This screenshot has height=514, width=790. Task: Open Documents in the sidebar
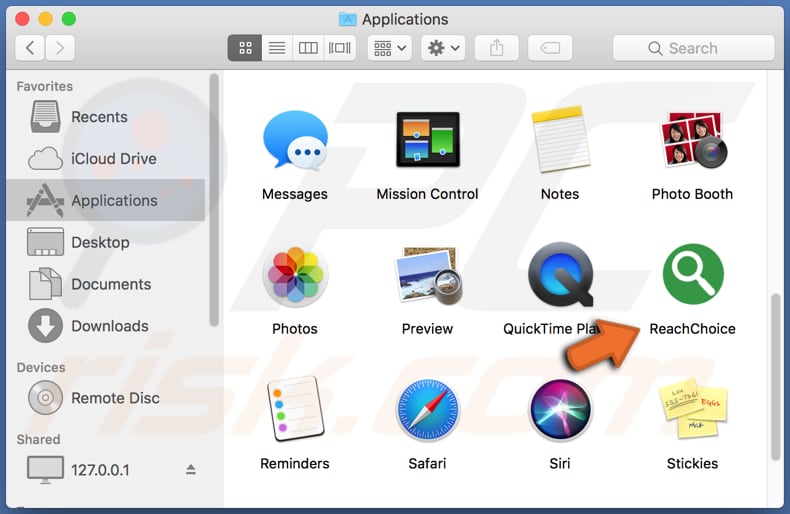106,284
